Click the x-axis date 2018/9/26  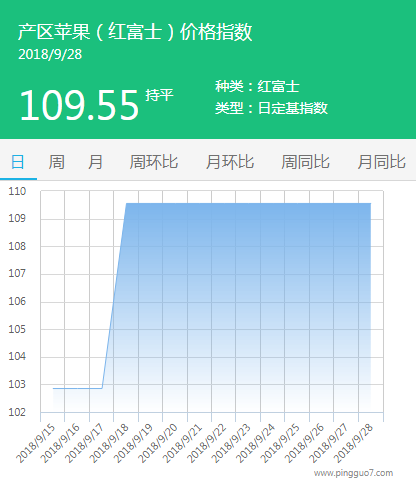tap(305, 443)
